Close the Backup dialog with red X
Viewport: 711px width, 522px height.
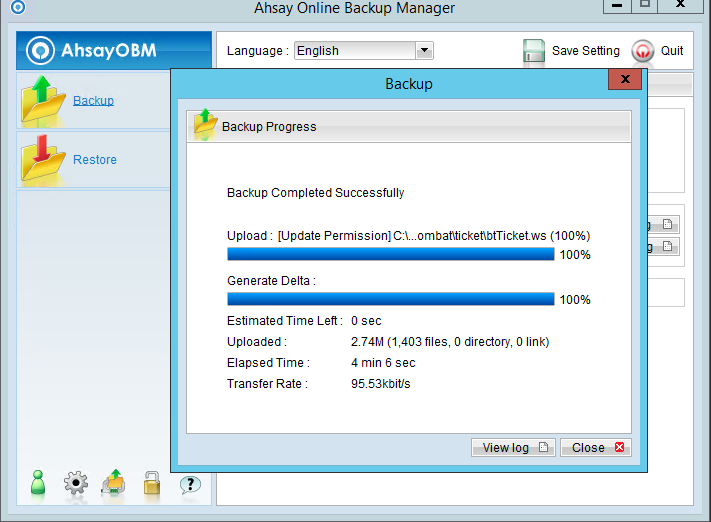click(625, 79)
